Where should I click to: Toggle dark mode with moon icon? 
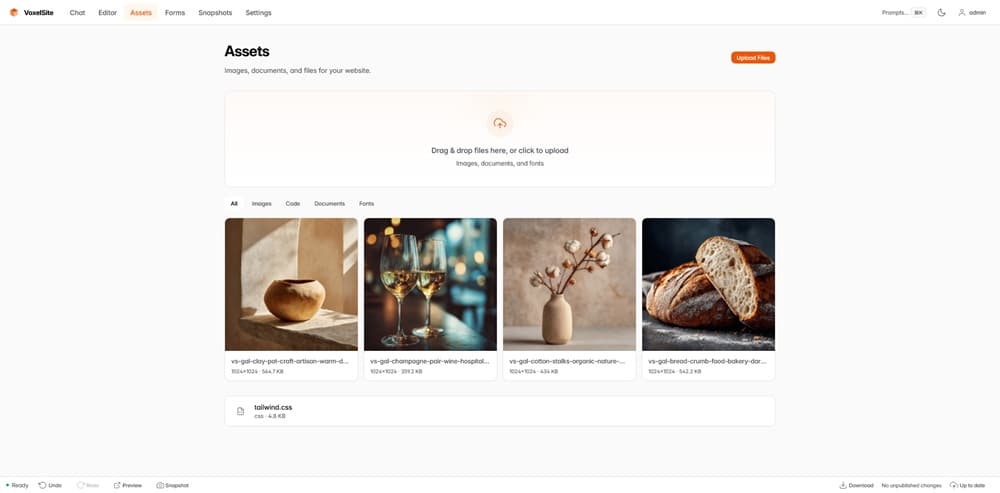tap(940, 13)
